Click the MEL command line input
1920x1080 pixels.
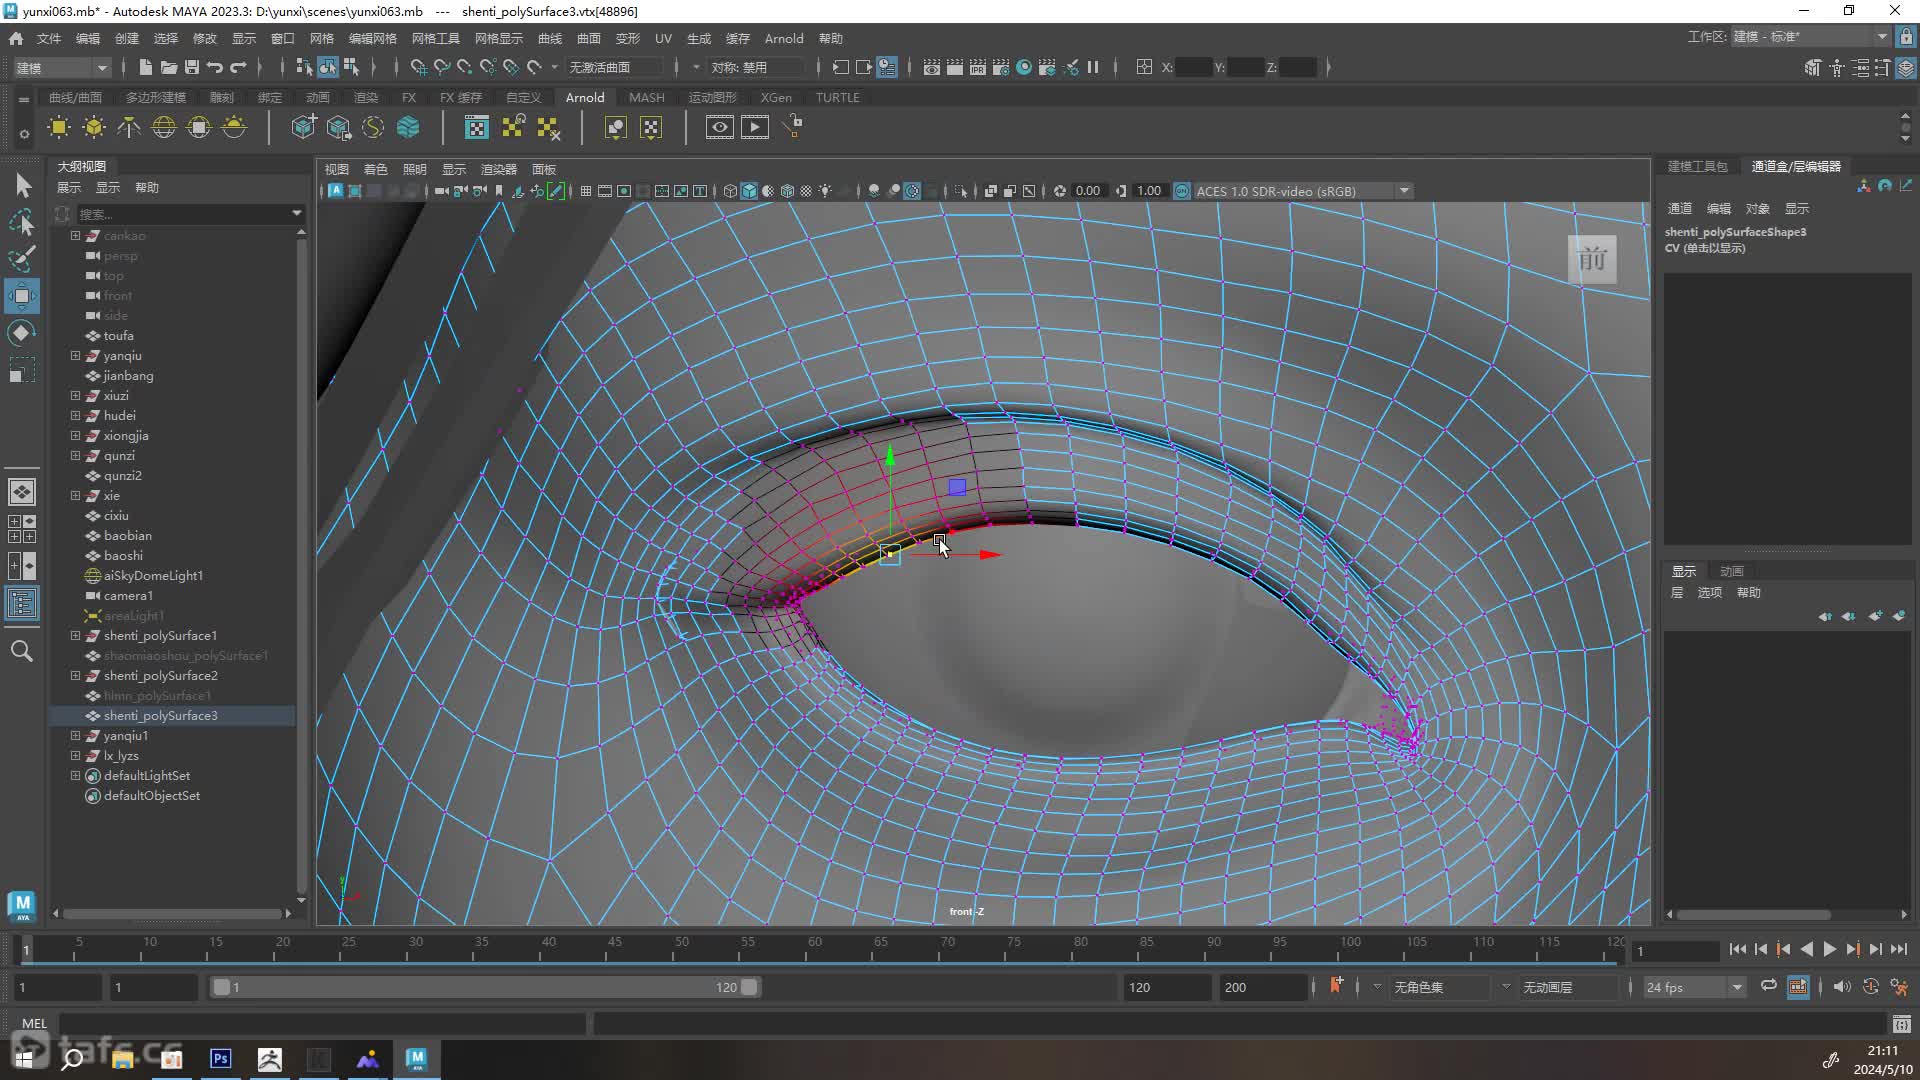(322, 1024)
